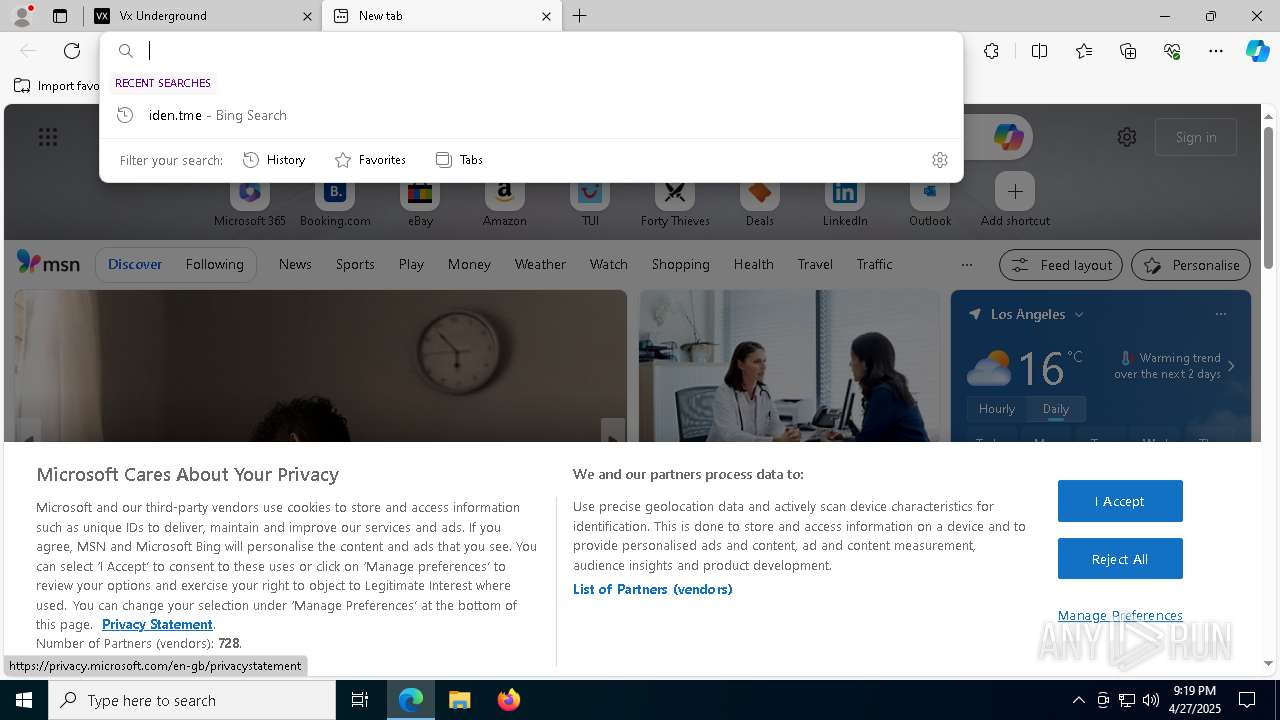Switch weather to Hourly view
This screenshot has width=1280, height=720.
coord(997,409)
